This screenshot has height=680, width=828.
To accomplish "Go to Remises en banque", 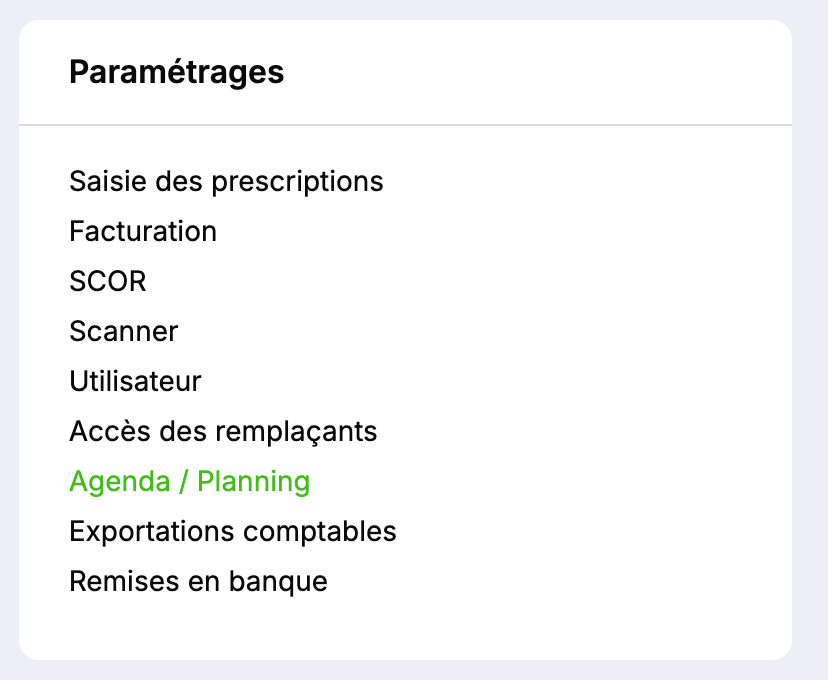I will [x=198, y=582].
